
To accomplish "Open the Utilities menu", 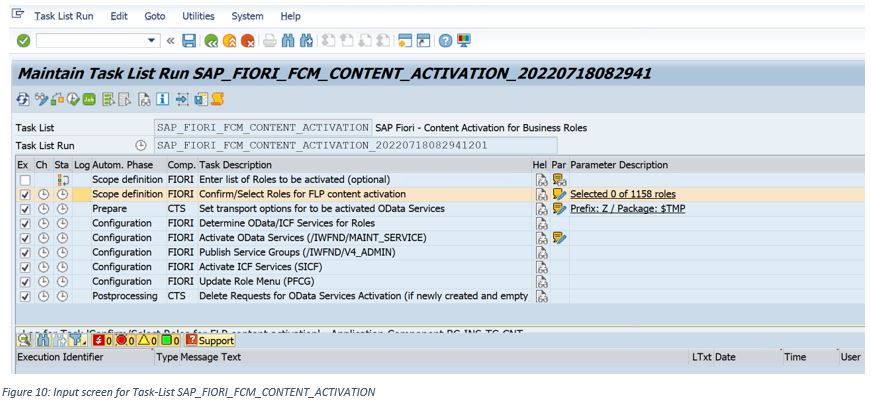I will point(198,16).
